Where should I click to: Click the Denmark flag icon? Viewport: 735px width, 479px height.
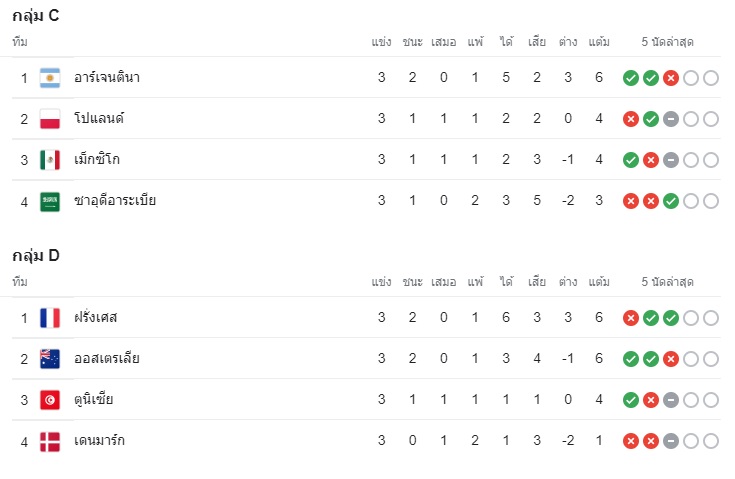(x=50, y=441)
